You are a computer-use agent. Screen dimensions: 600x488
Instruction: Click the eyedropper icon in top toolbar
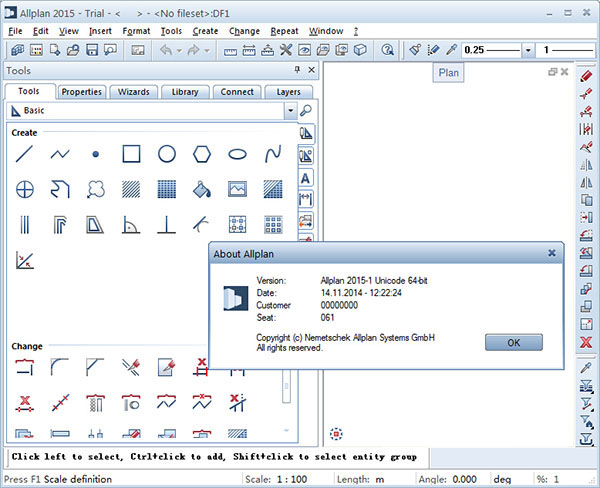tap(452, 50)
